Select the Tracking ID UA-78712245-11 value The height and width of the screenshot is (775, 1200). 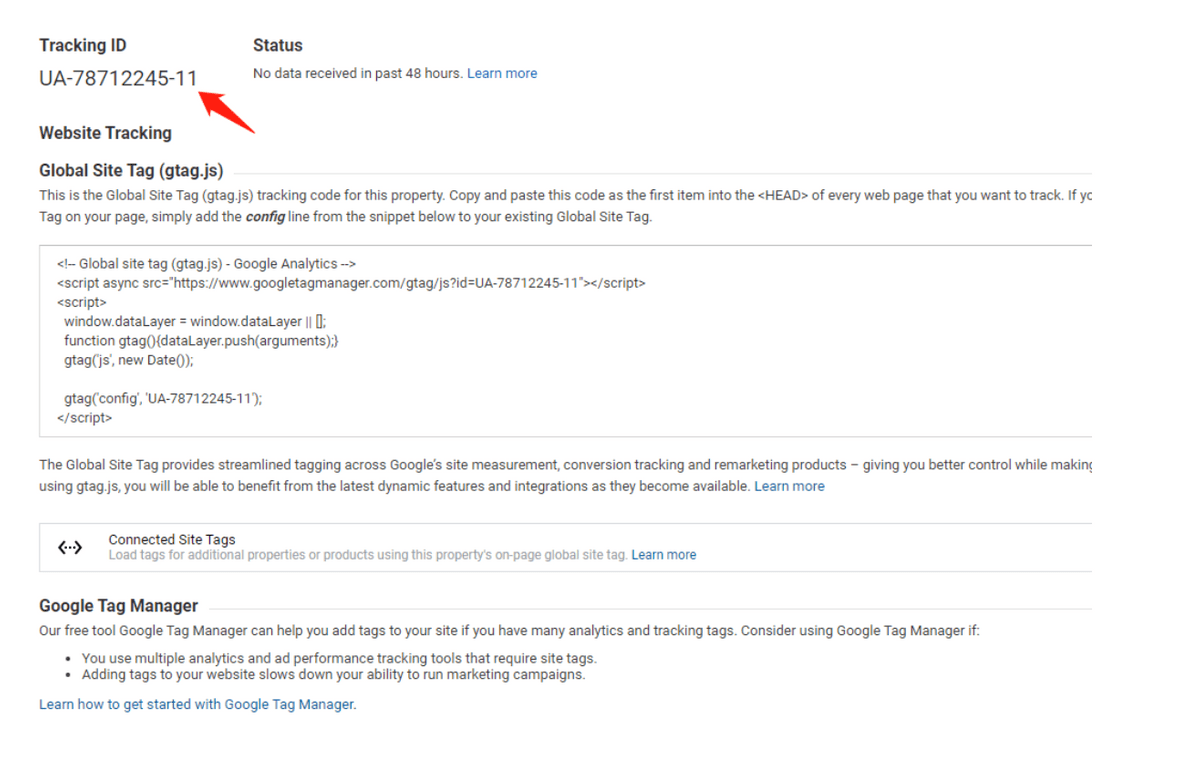(x=118, y=78)
